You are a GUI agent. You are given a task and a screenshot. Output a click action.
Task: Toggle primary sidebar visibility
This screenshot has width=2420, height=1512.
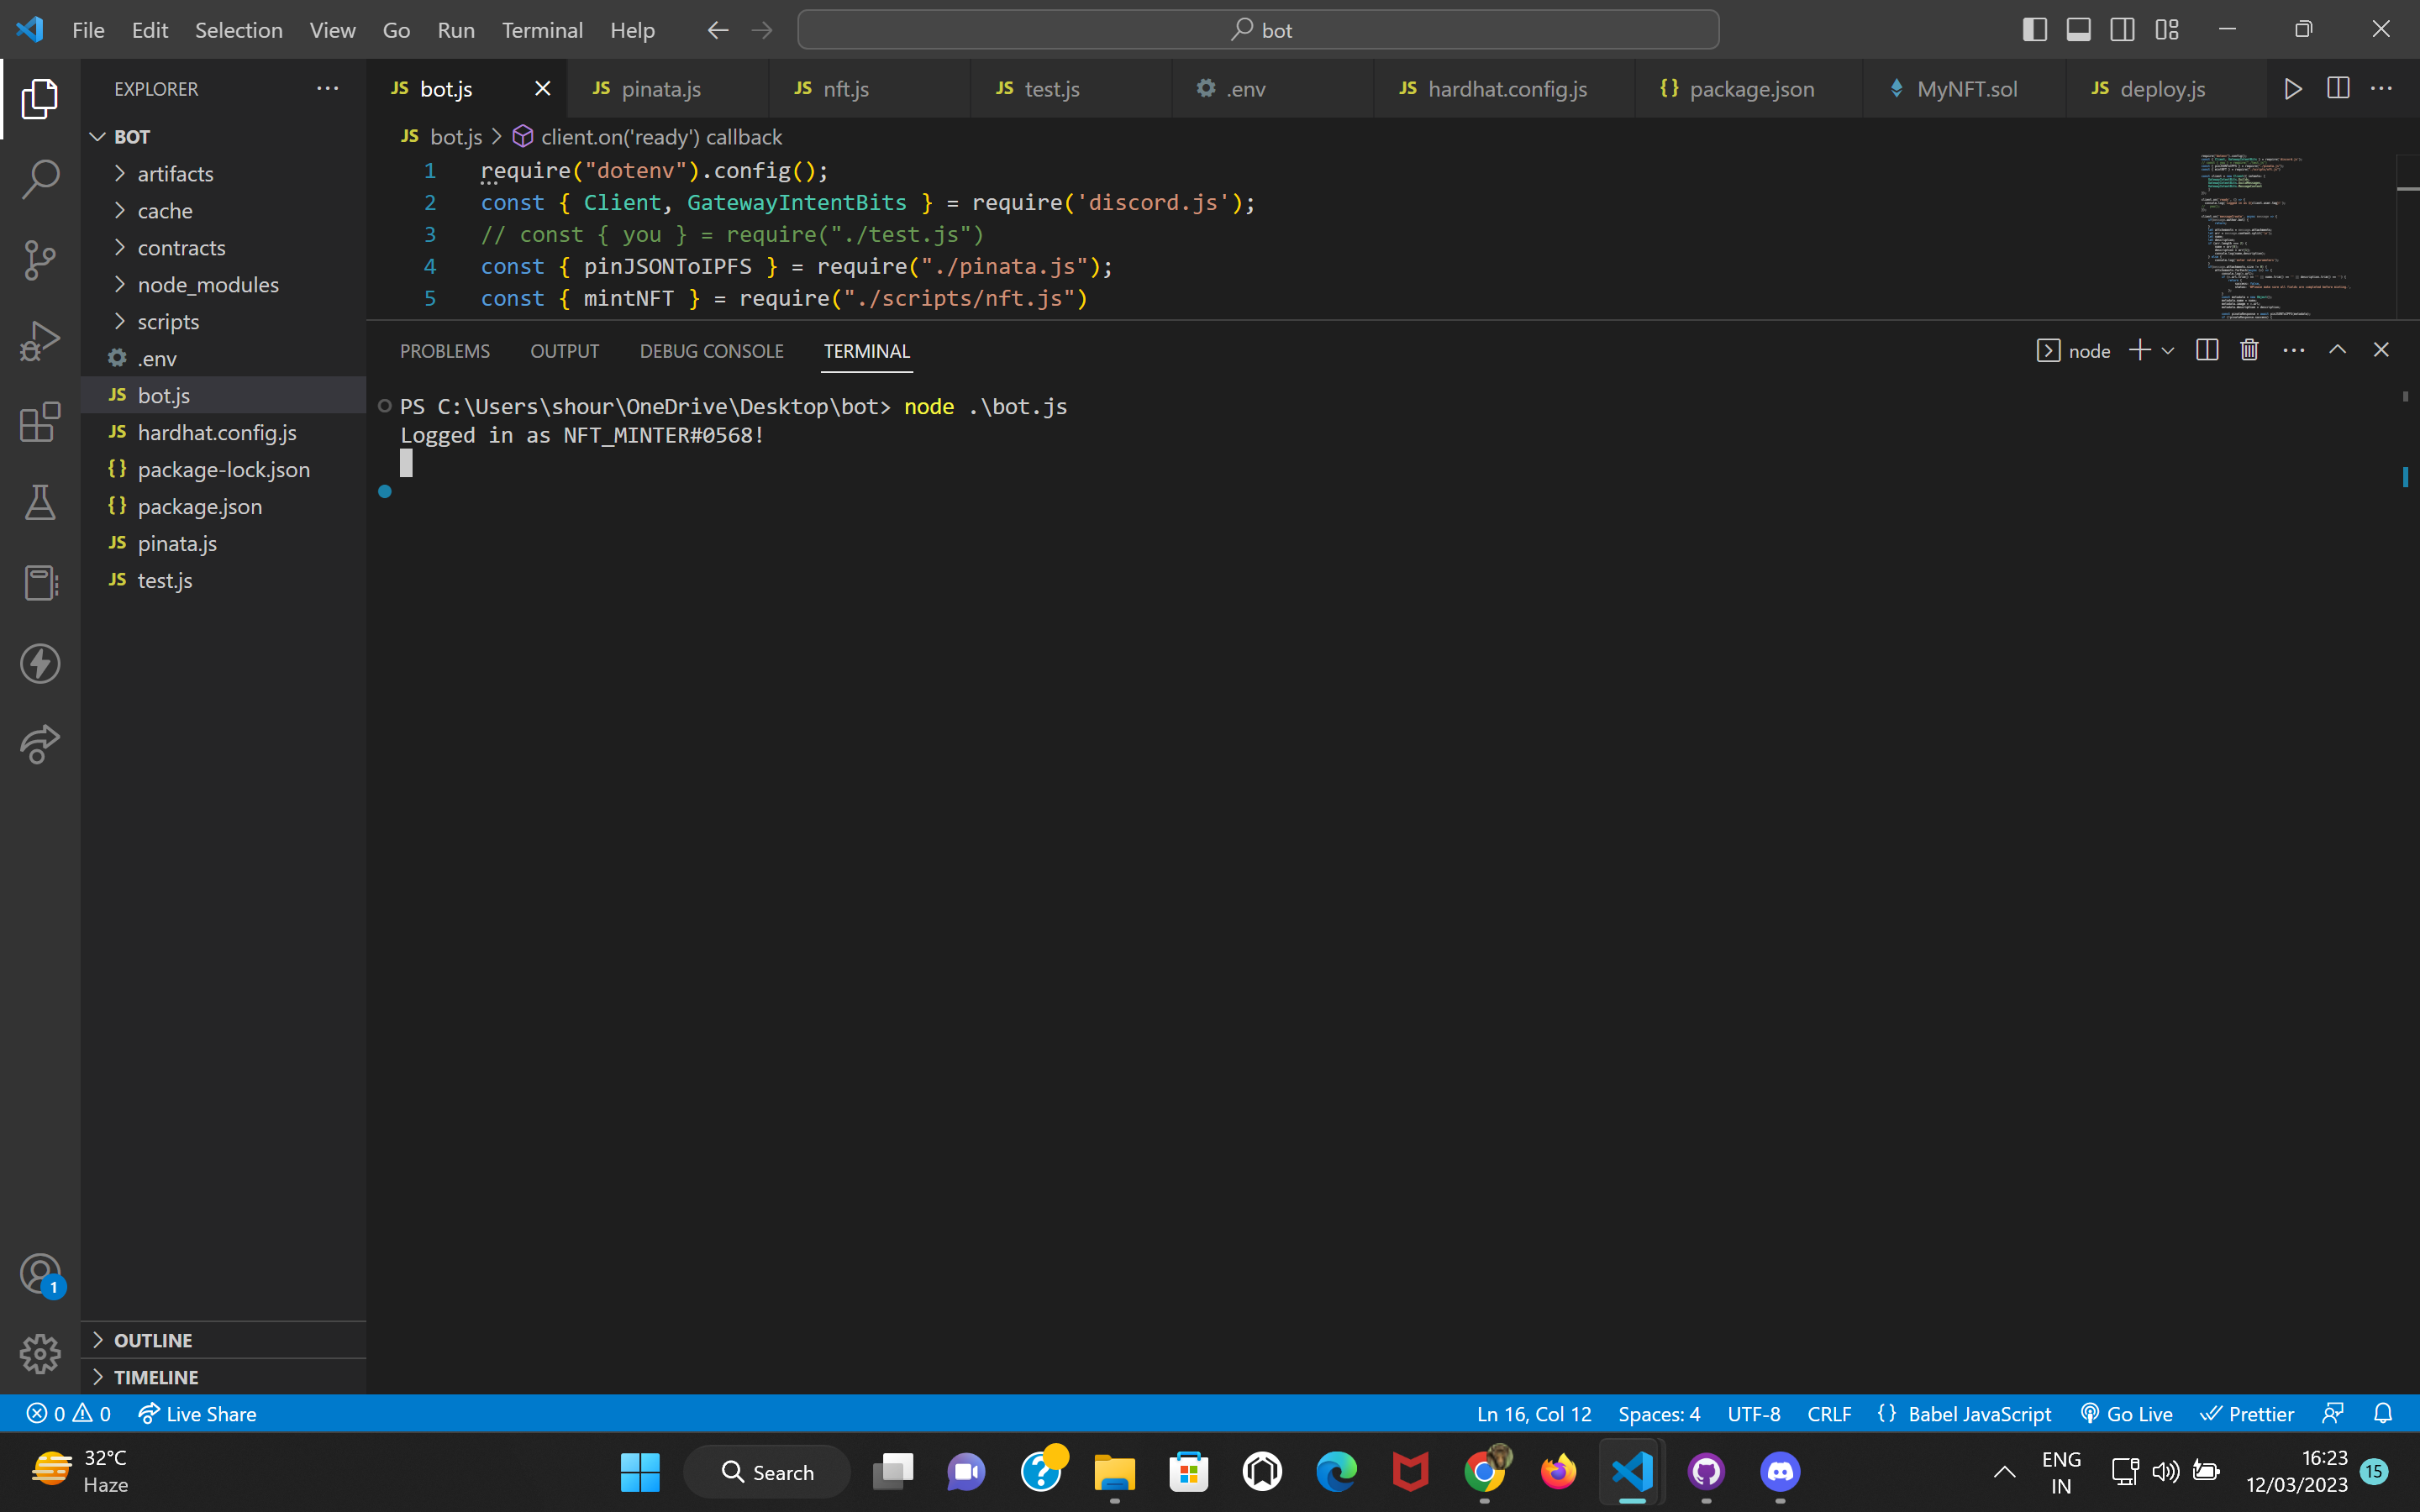point(2034,30)
